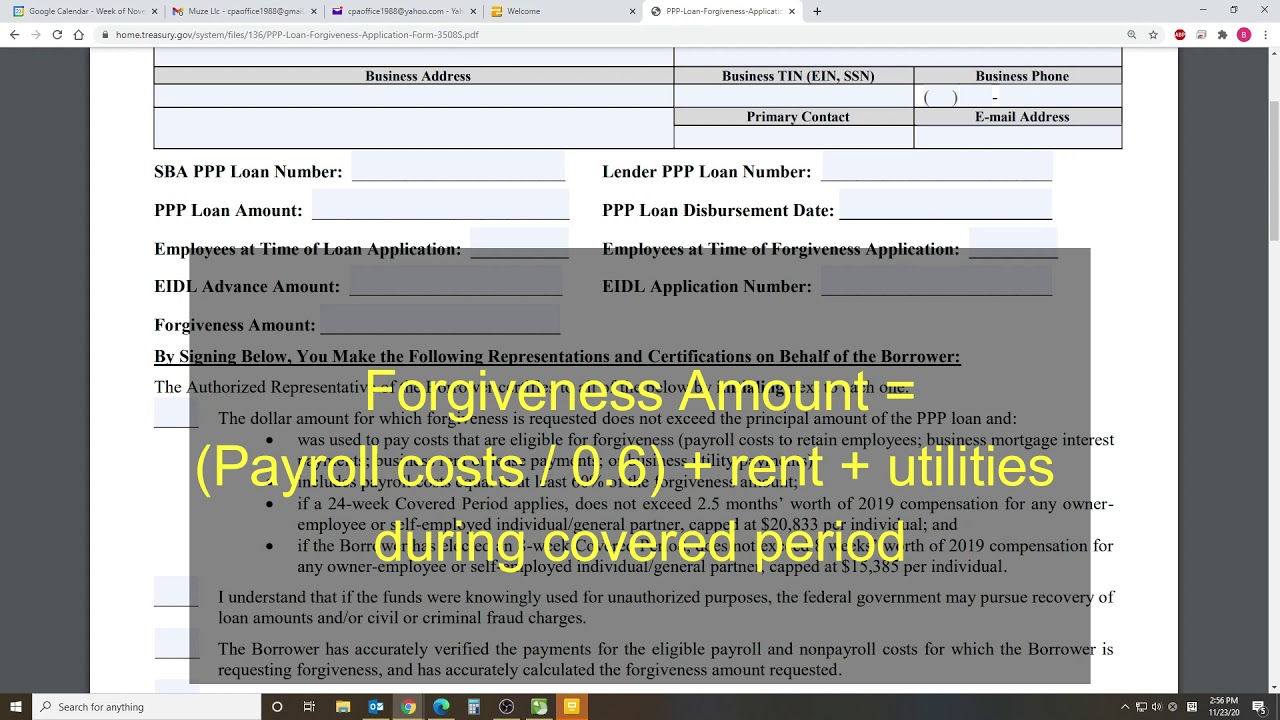
Task: Click the EIDL Application Number field
Action: pyautogui.click(x=936, y=281)
